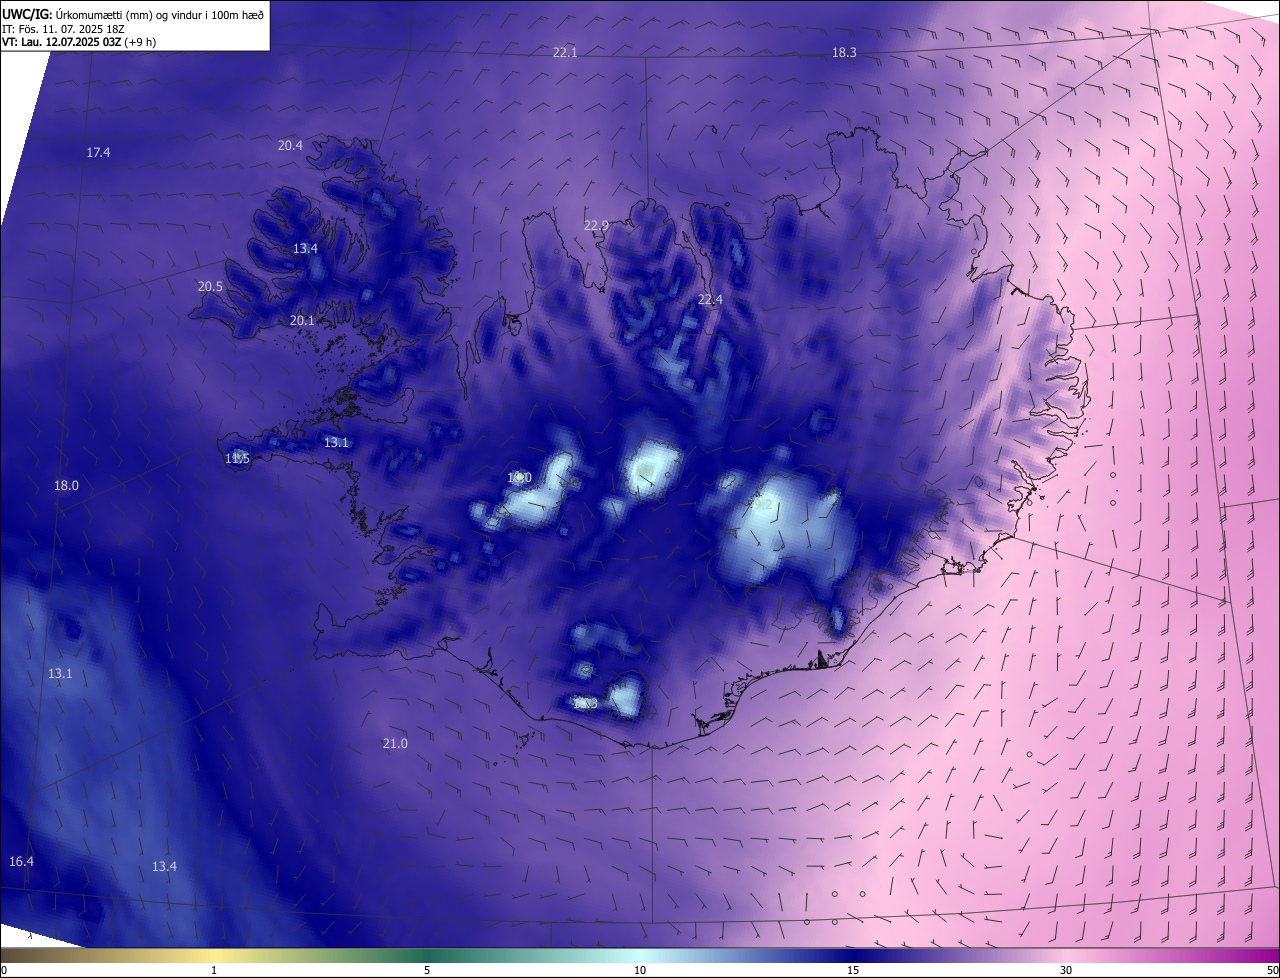
Task: Click the 22.4 value label
Action: tap(710, 299)
